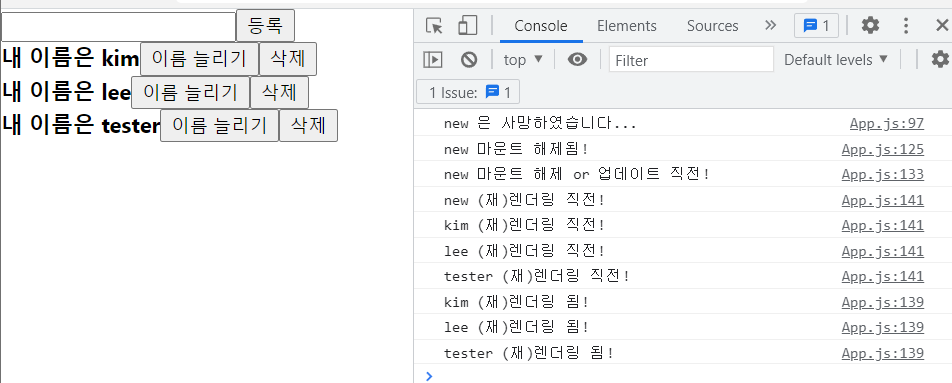
Task: Click the 1 Issue button
Action: click(468, 93)
